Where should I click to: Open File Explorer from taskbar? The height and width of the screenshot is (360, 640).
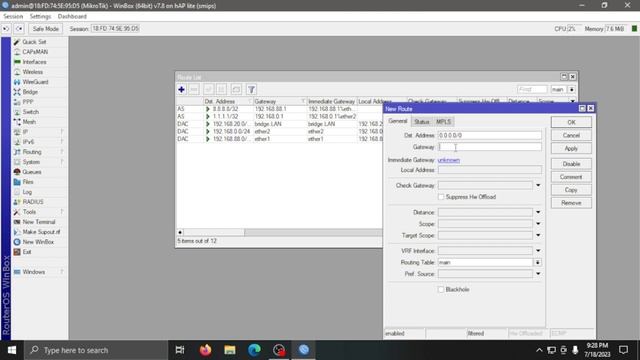(230, 350)
